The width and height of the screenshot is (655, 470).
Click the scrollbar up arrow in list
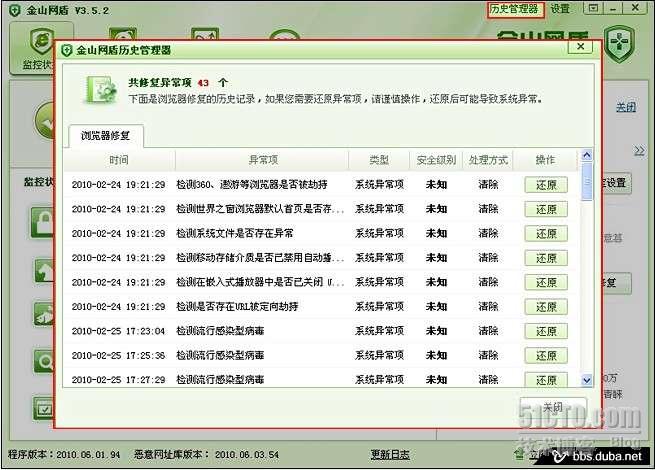click(587, 155)
